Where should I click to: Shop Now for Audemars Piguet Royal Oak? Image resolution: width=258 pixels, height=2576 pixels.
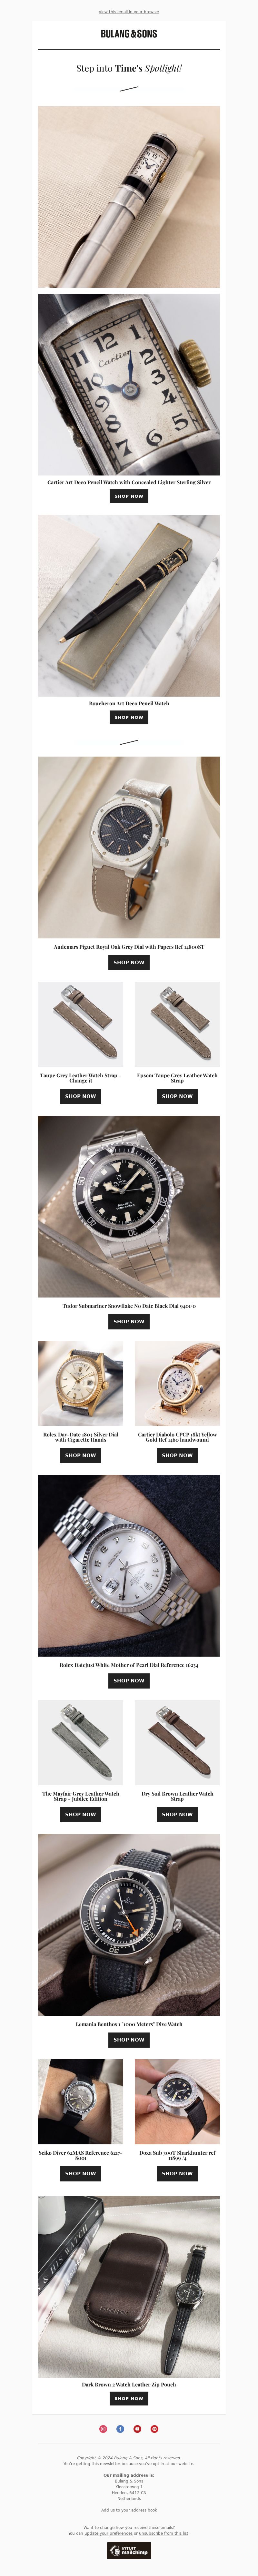point(129,962)
